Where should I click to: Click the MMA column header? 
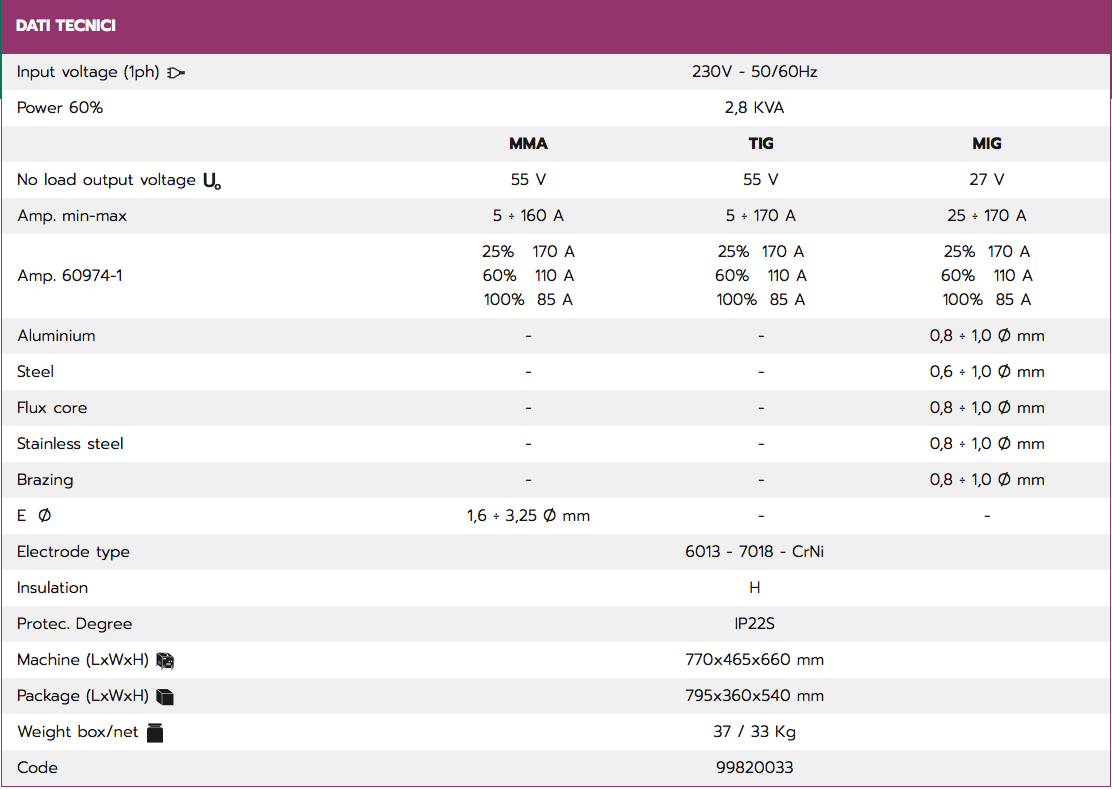point(528,143)
